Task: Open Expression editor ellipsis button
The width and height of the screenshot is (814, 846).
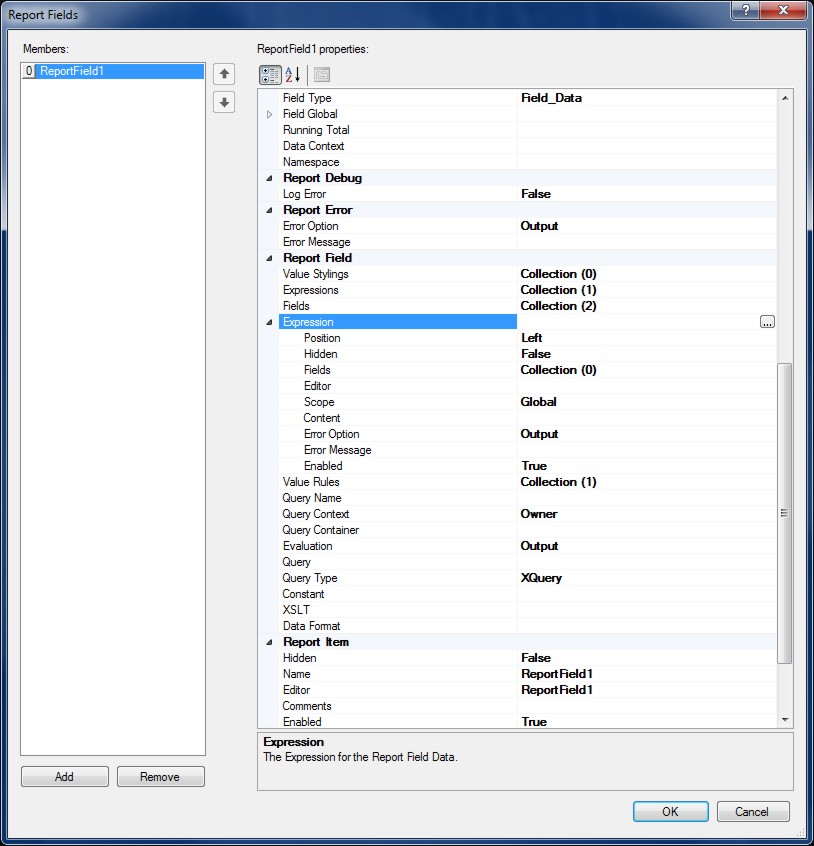Action: click(x=767, y=322)
